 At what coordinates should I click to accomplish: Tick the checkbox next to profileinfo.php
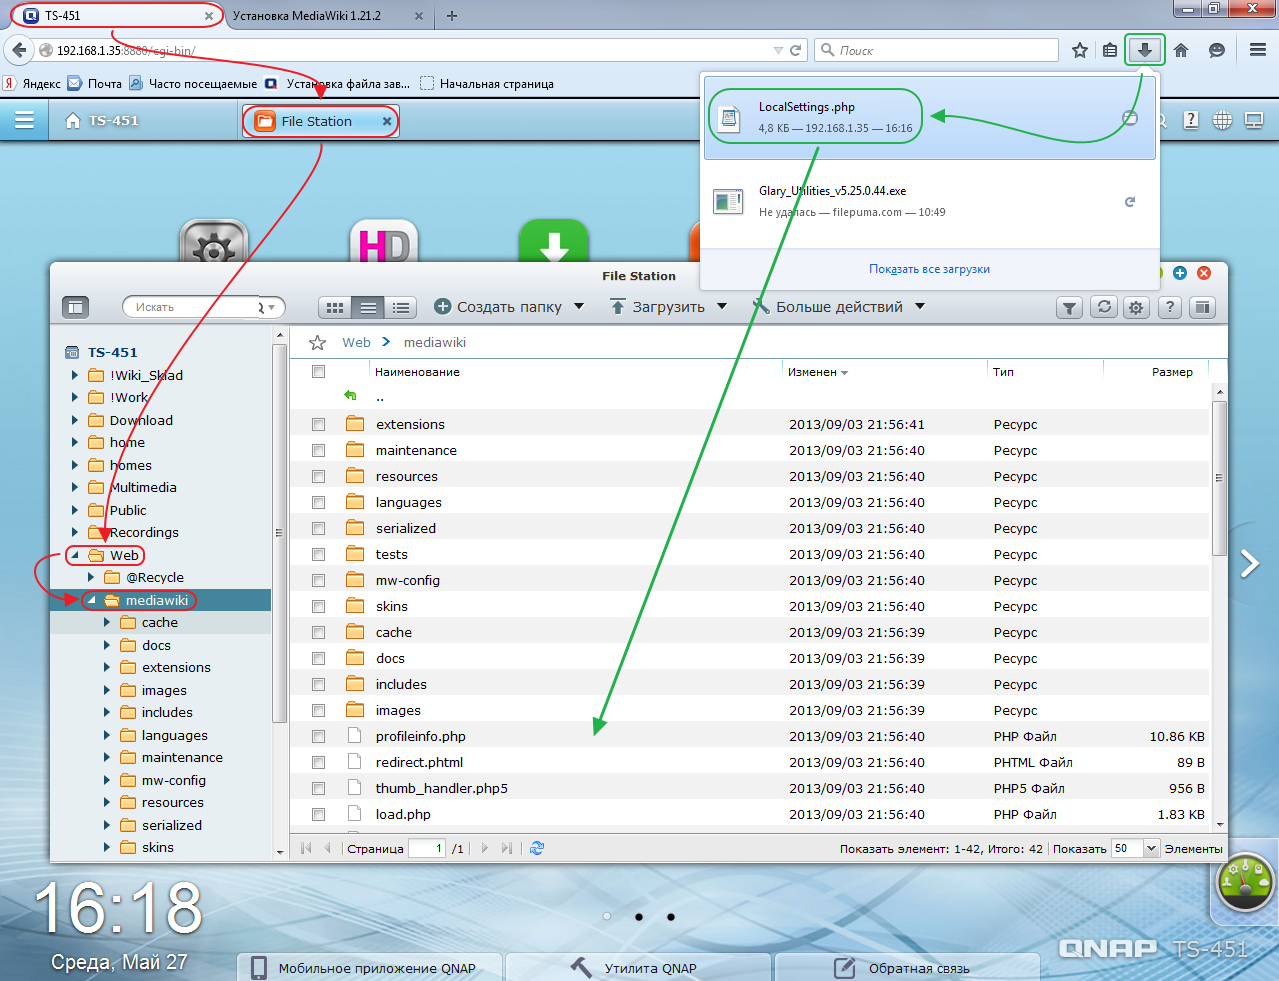click(319, 737)
